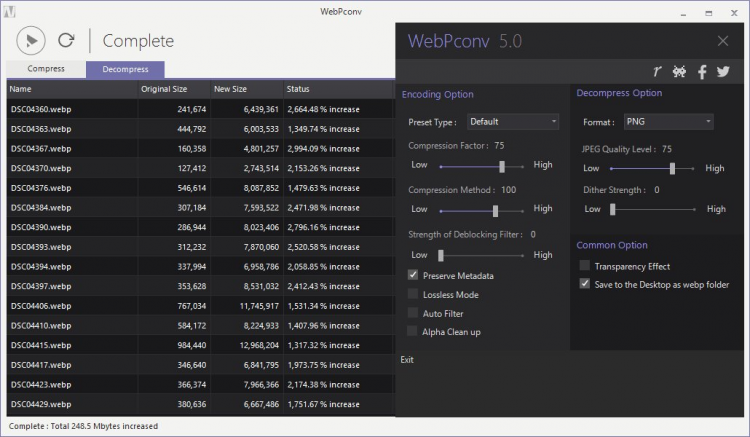Select row DSC04423.webp
Image resolution: width=750 pixels, height=437 pixels.
pyautogui.click(x=201, y=384)
